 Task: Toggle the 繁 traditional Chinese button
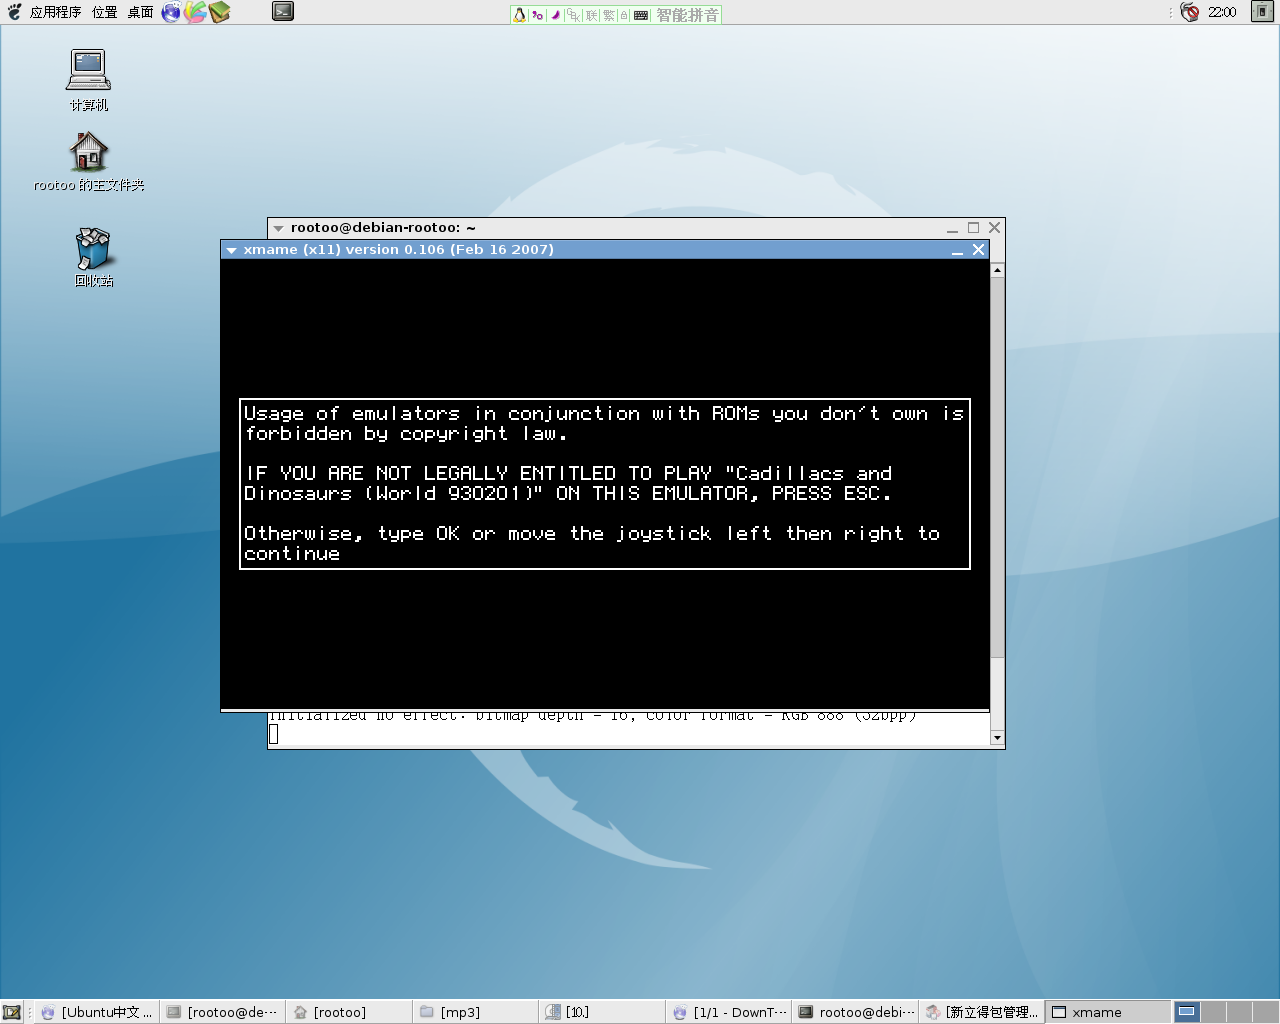tap(608, 15)
